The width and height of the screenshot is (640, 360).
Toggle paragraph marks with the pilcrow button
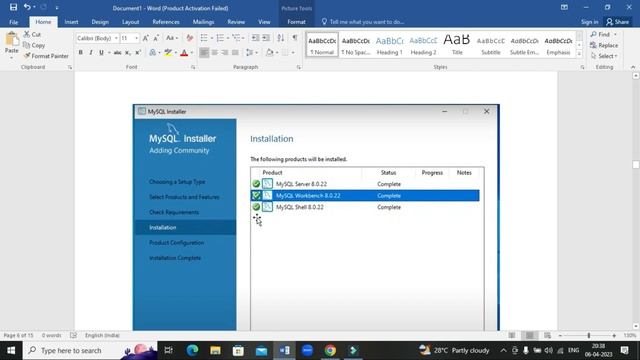[x=295, y=38]
